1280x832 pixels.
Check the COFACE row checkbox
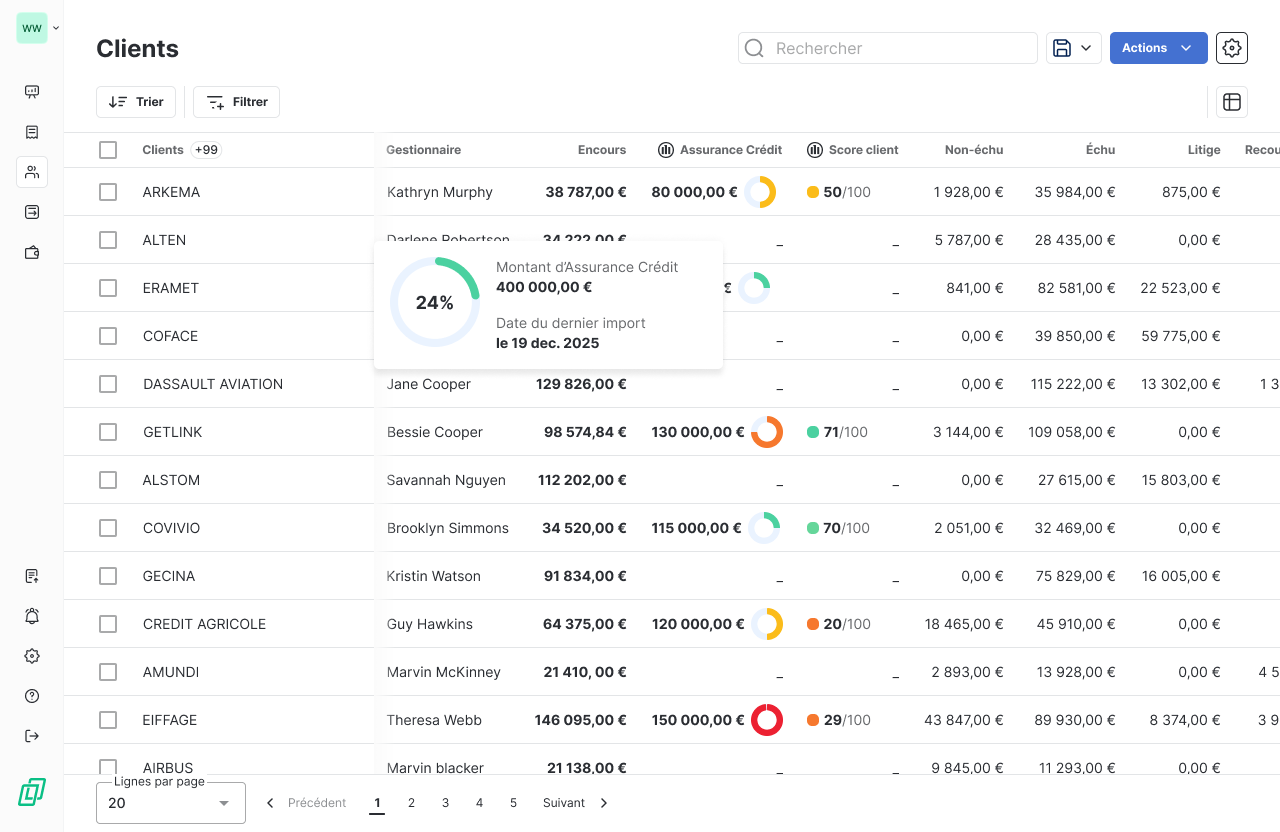108,336
